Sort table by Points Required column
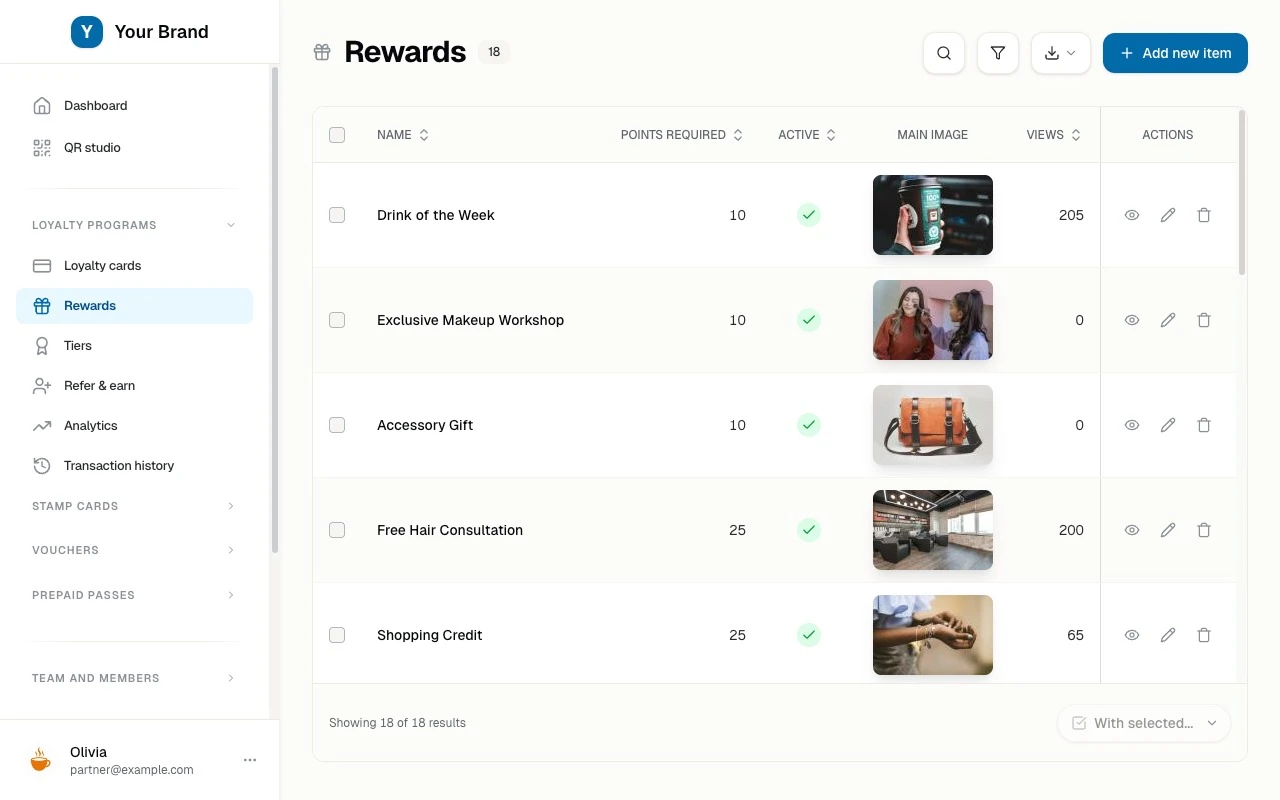This screenshot has width=1280, height=800. click(682, 135)
